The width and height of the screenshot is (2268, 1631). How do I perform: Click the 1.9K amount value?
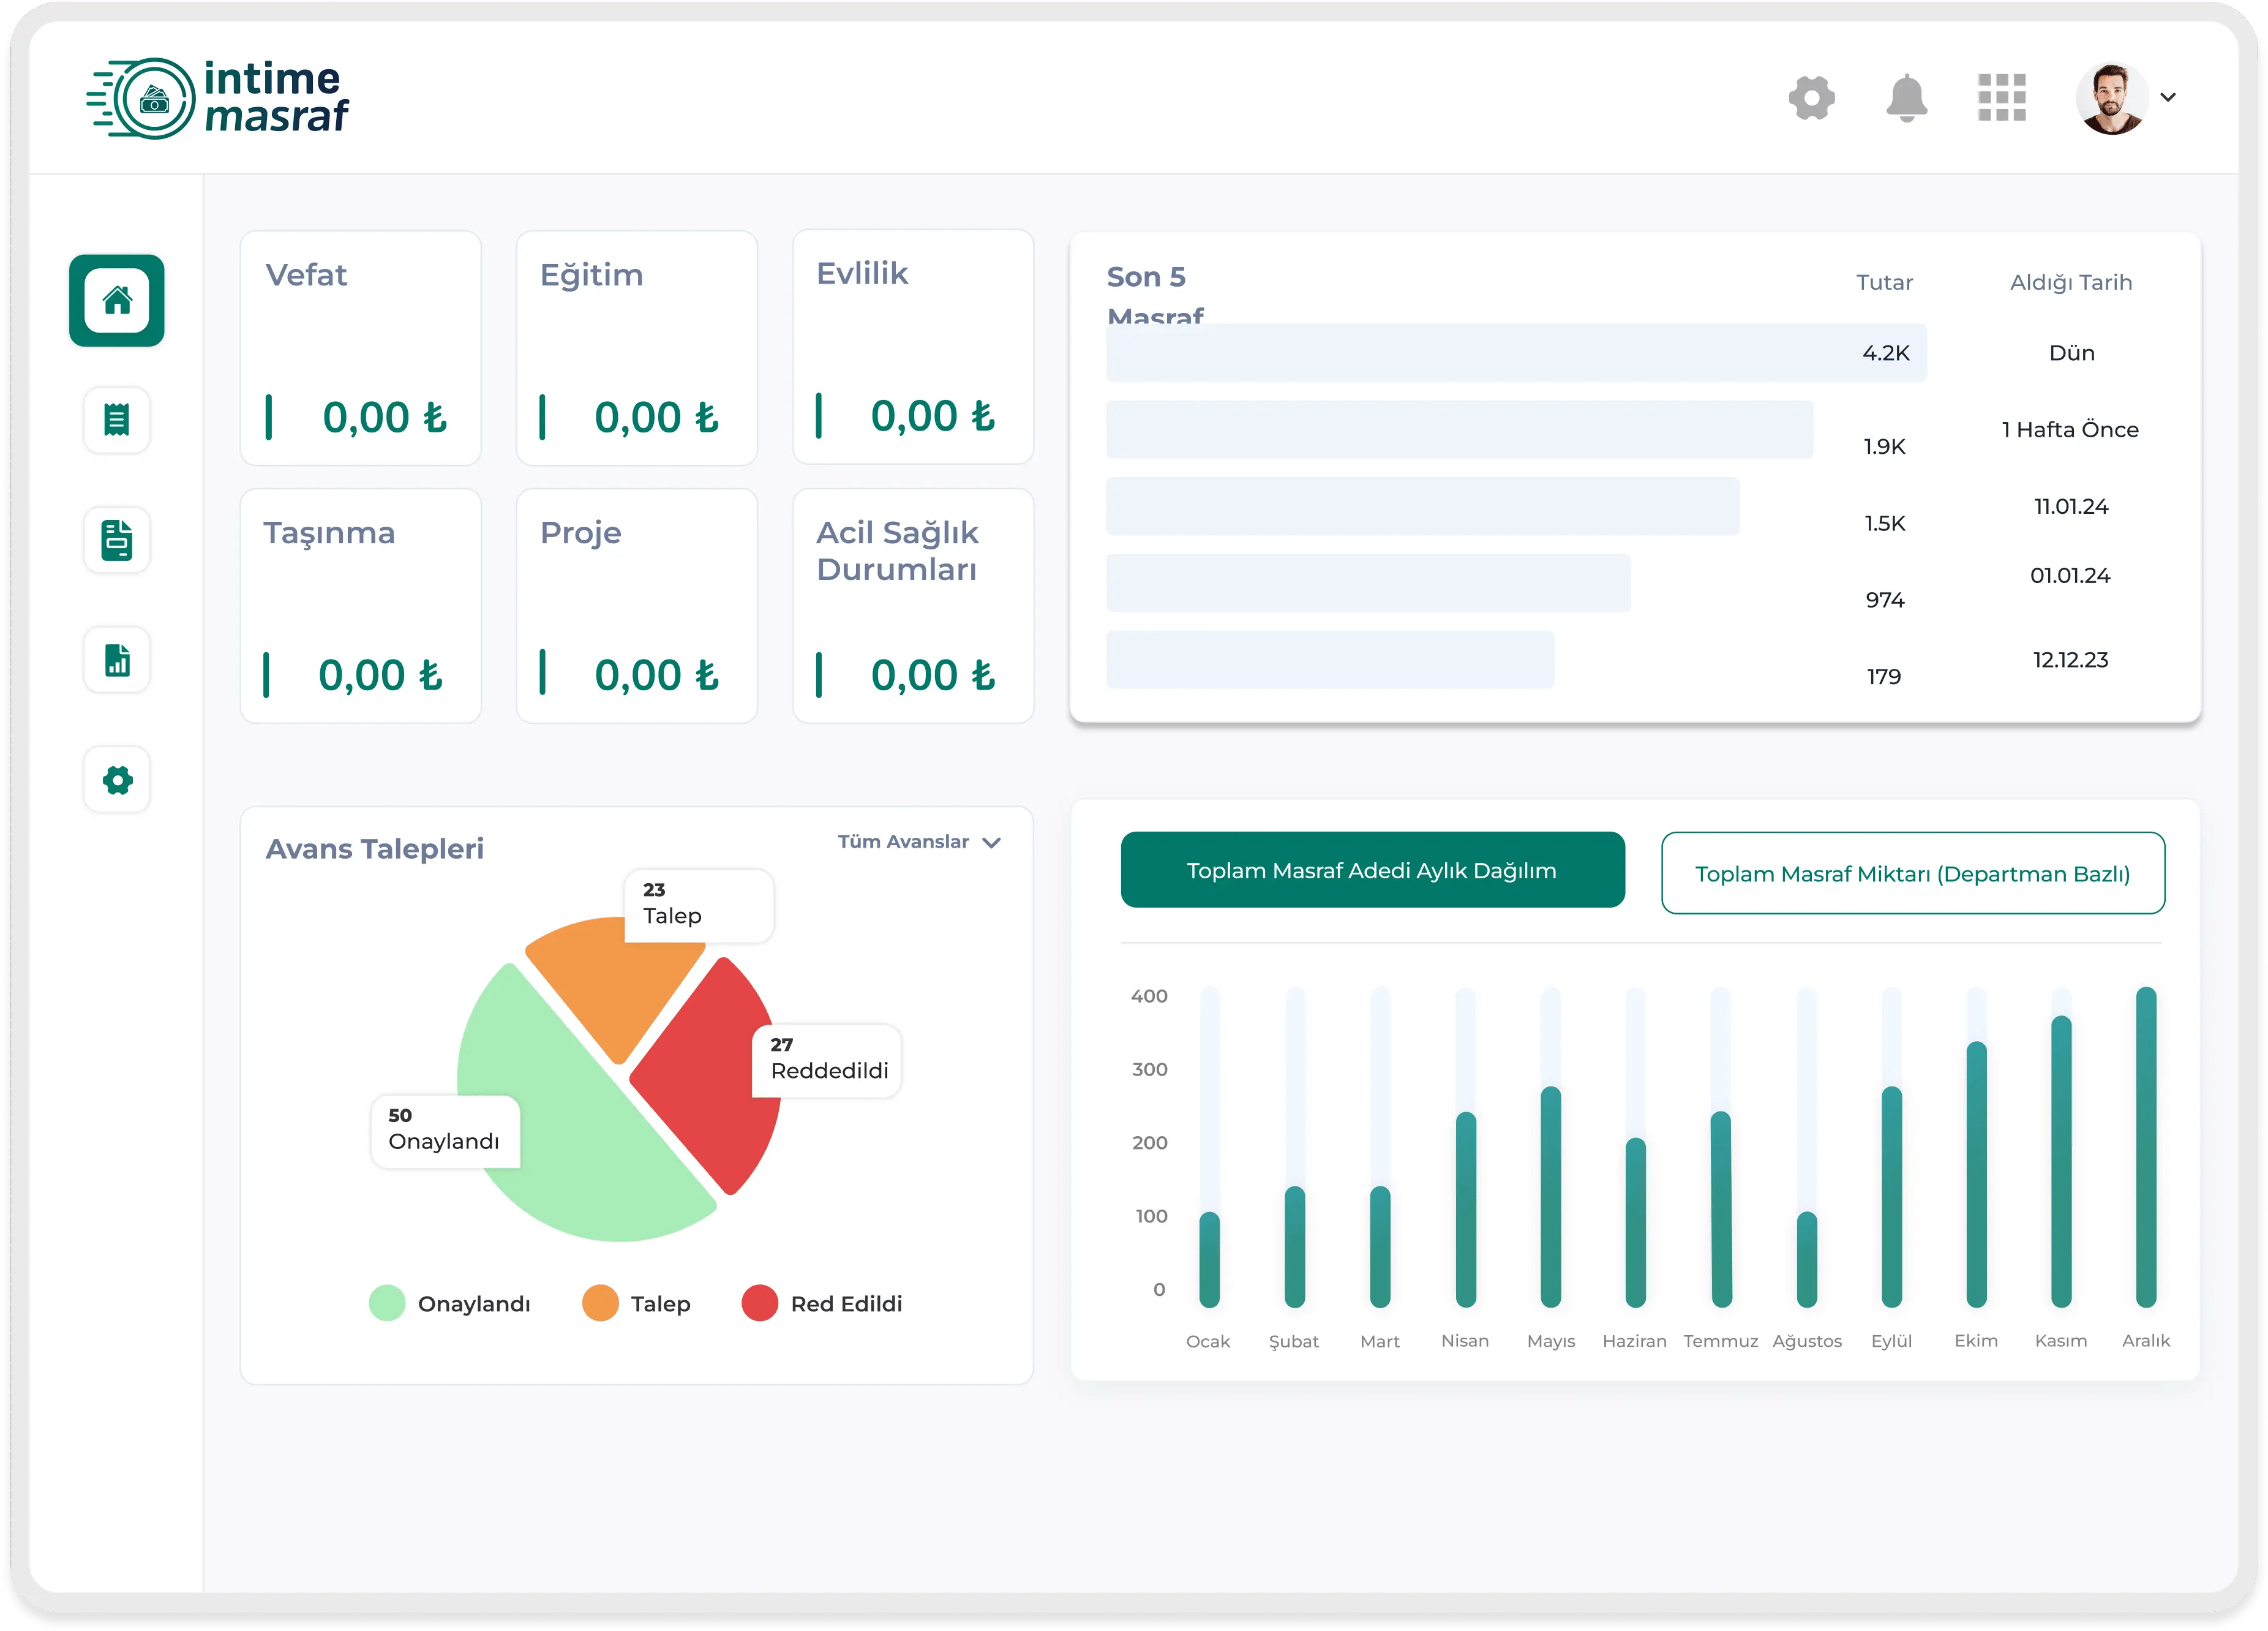pyautogui.click(x=1884, y=446)
